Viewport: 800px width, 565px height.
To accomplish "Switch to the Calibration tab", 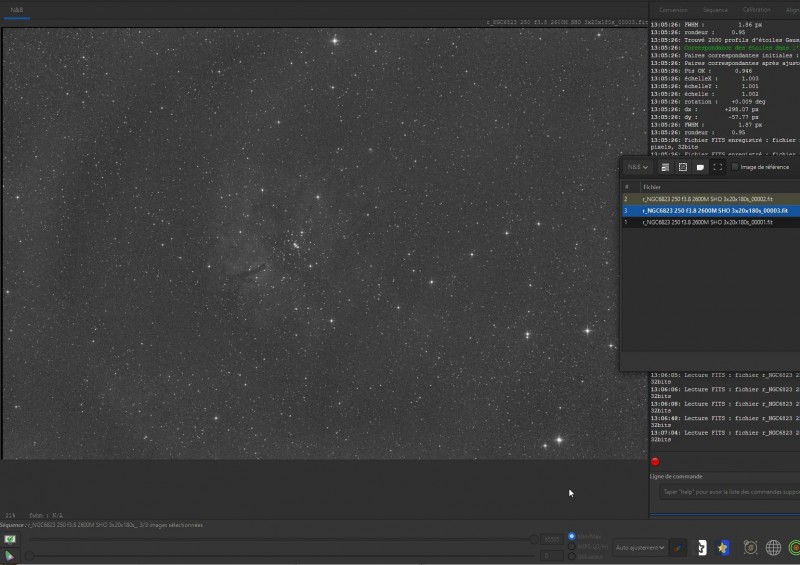I will coord(756,10).
